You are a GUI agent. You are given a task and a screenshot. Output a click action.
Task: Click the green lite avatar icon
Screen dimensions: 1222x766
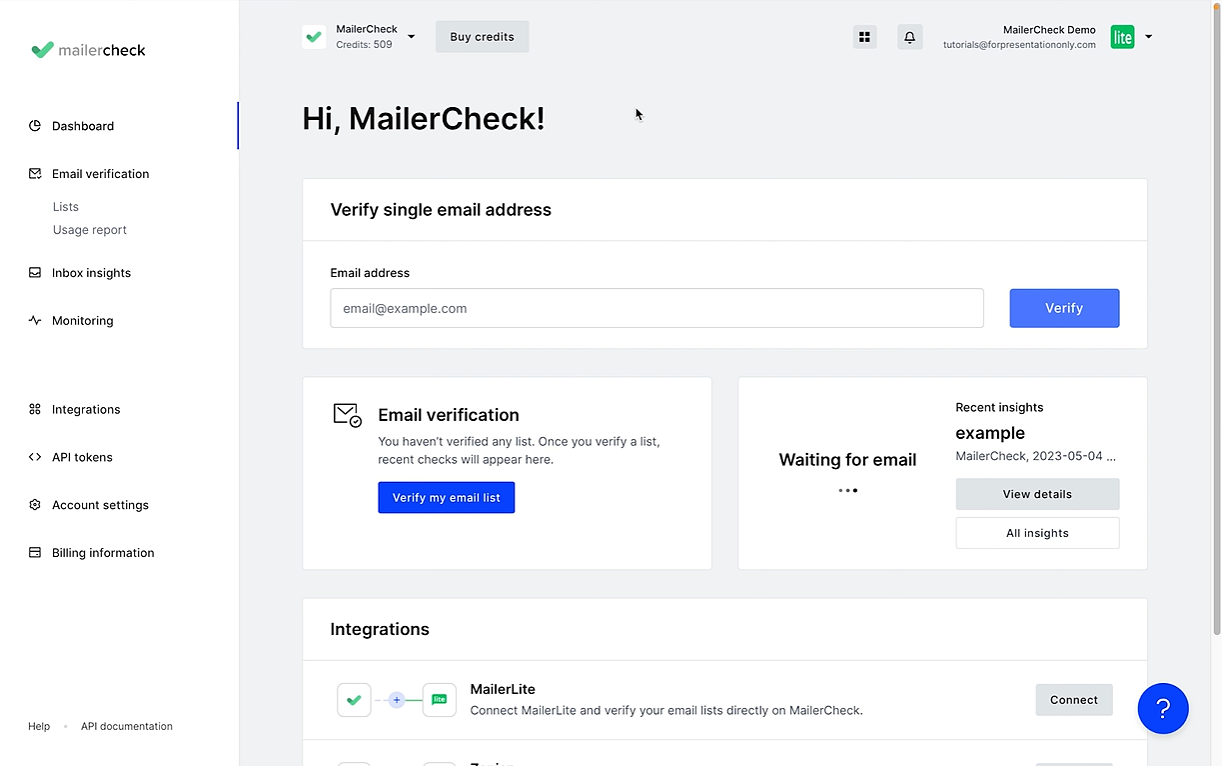pyautogui.click(x=1123, y=37)
